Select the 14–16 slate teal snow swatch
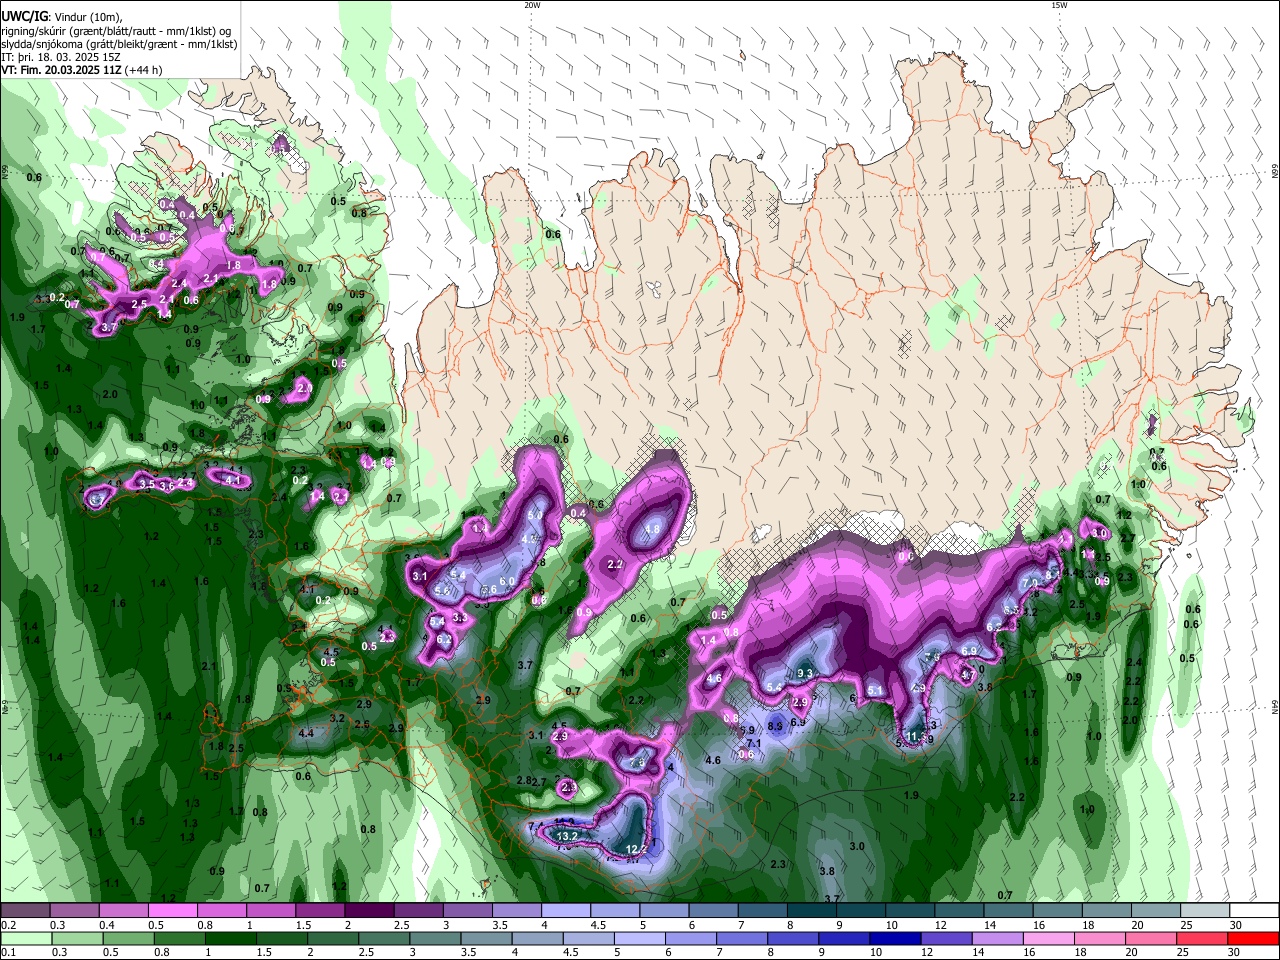The width and height of the screenshot is (1280, 960). tap(1008, 911)
